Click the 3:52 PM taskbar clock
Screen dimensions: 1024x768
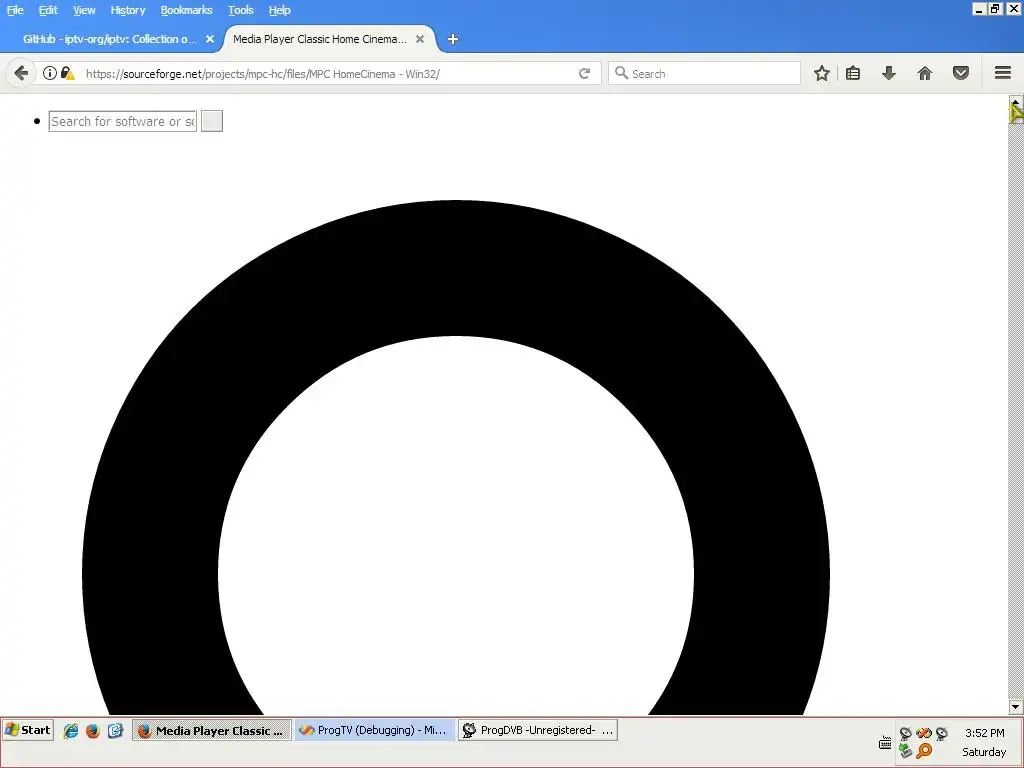[x=985, y=733]
